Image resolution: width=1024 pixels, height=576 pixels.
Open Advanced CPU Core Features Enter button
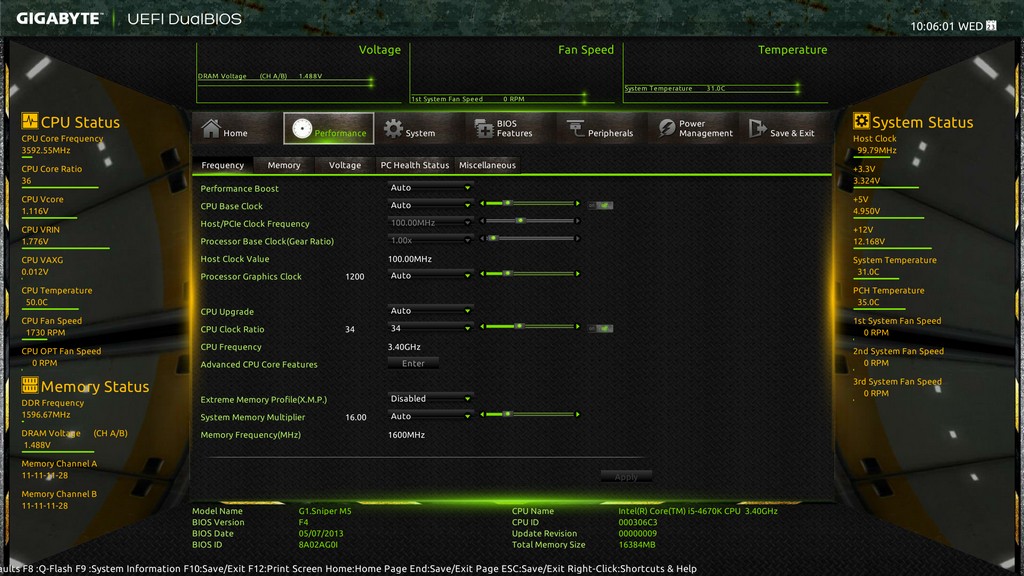coord(413,364)
